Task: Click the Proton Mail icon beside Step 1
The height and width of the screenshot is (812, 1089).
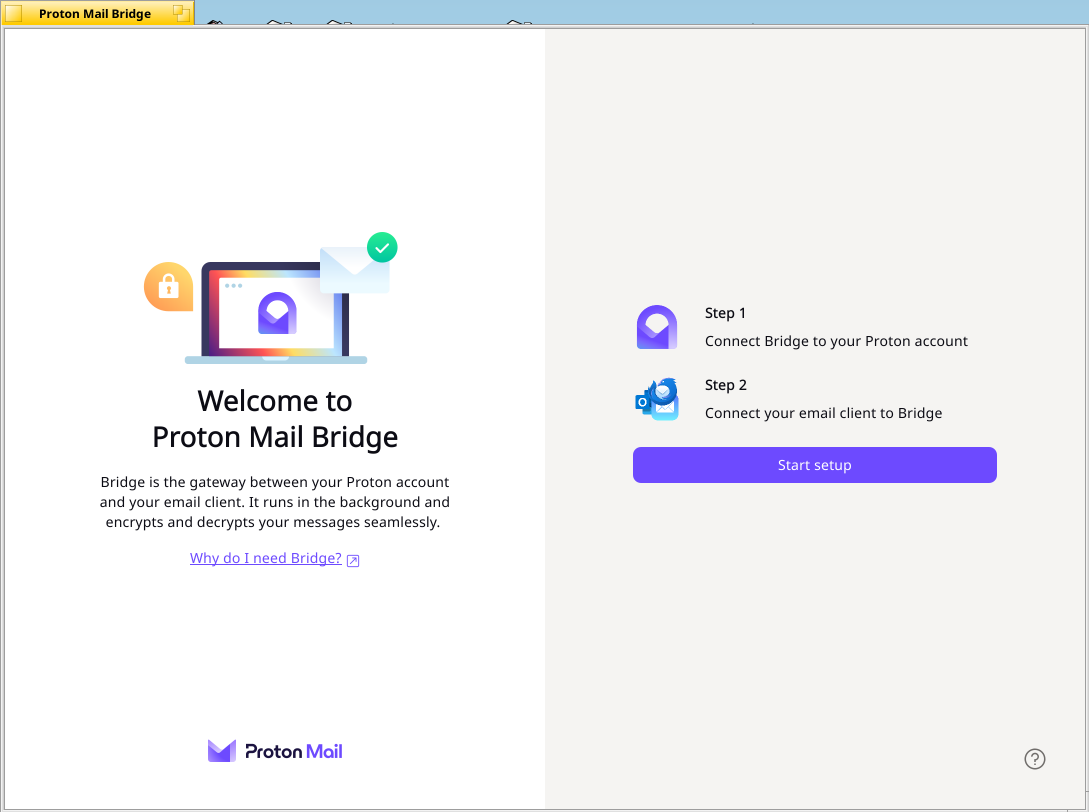Action: click(656, 326)
